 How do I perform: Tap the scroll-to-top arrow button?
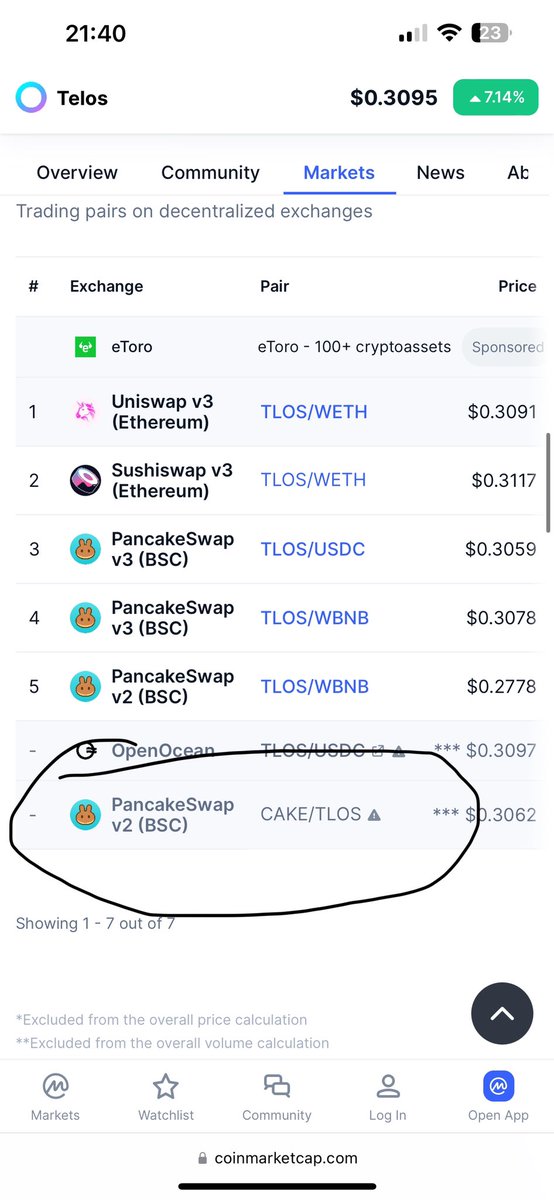click(x=502, y=1013)
